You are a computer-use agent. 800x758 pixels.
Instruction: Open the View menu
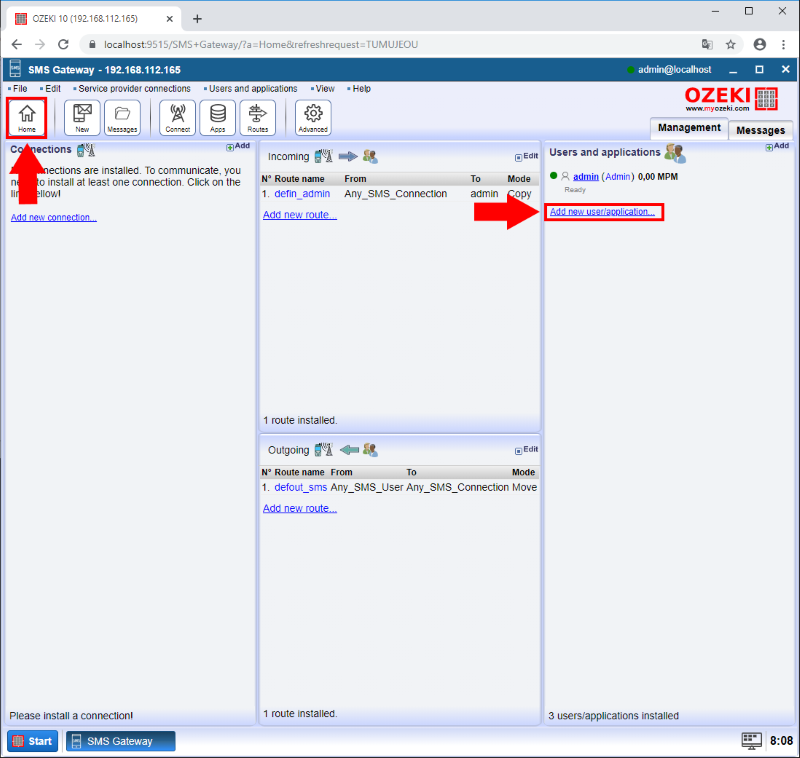325,89
